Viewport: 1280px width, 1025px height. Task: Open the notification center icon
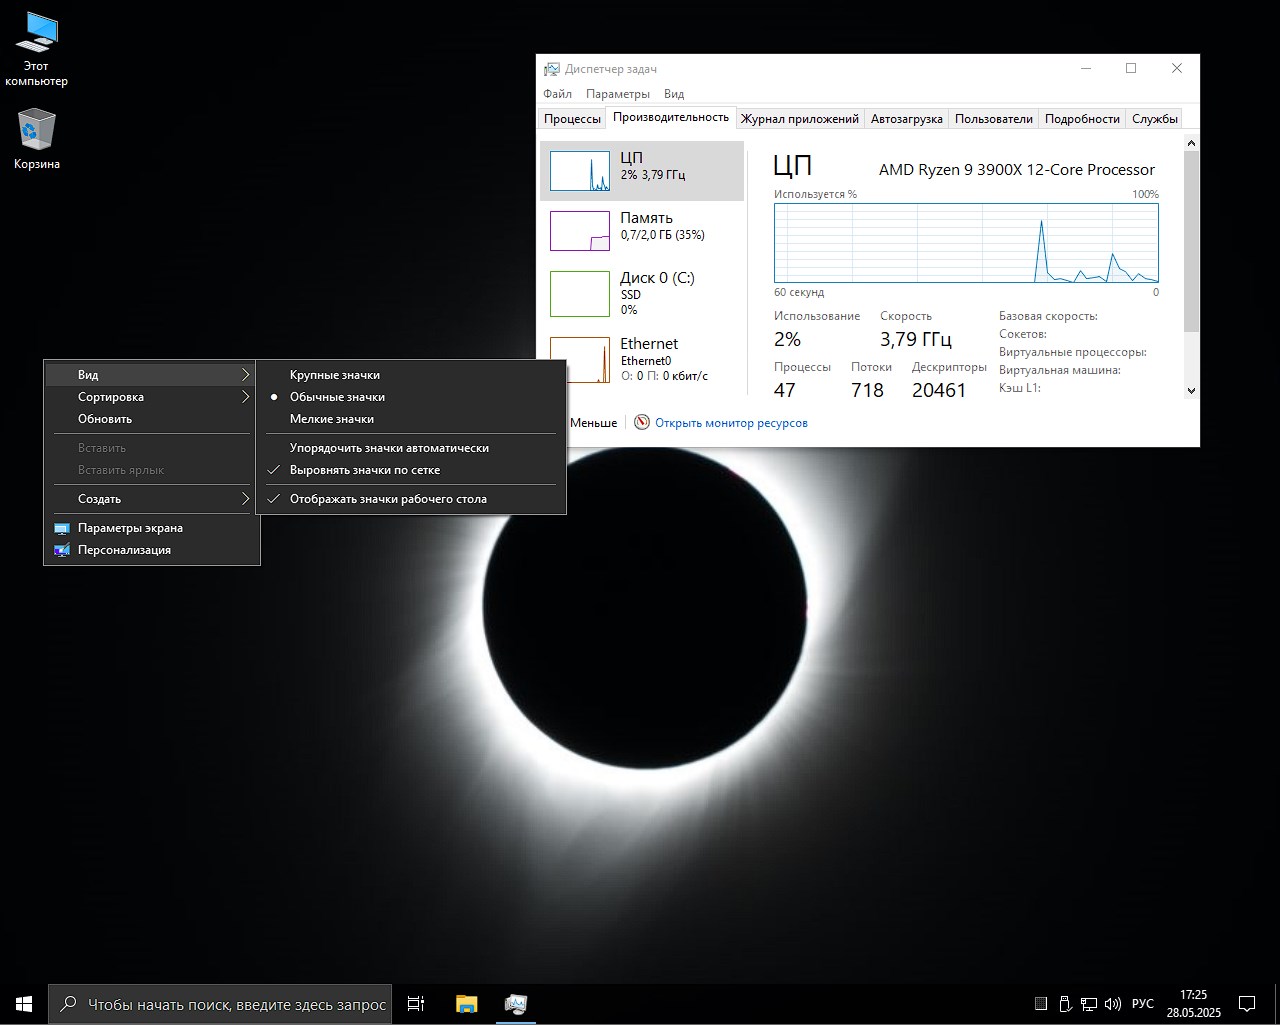click(1247, 1004)
